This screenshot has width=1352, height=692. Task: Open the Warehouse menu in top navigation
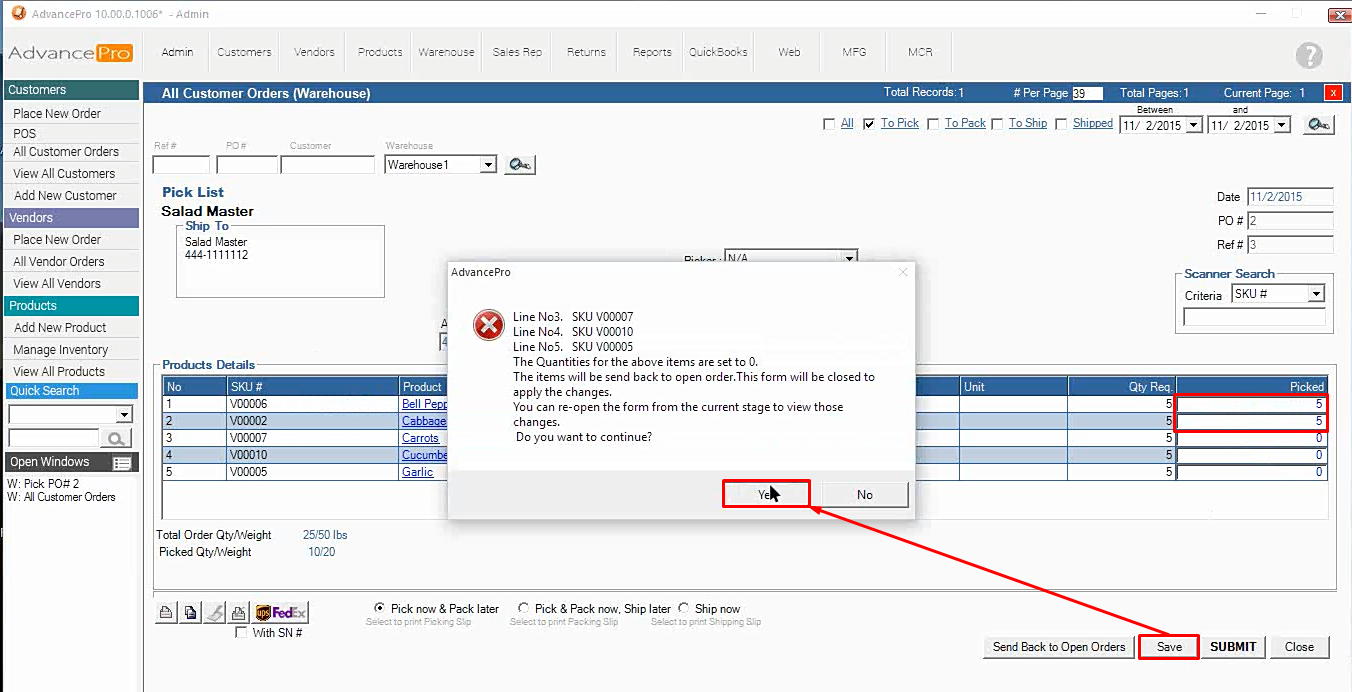446,52
